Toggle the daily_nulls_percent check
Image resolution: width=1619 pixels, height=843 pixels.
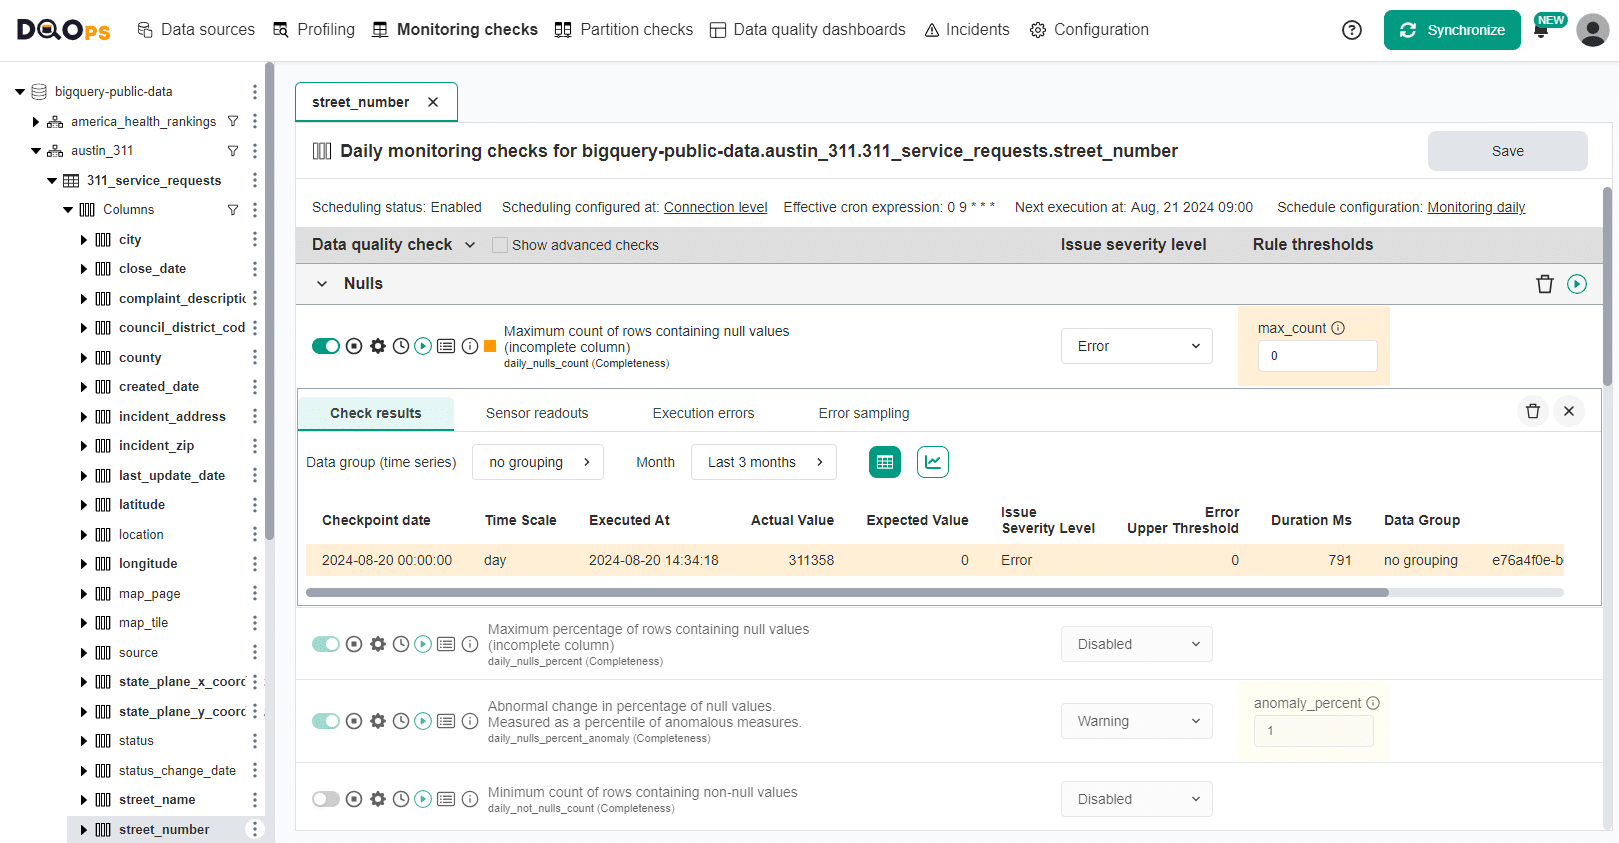pyautogui.click(x=326, y=644)
